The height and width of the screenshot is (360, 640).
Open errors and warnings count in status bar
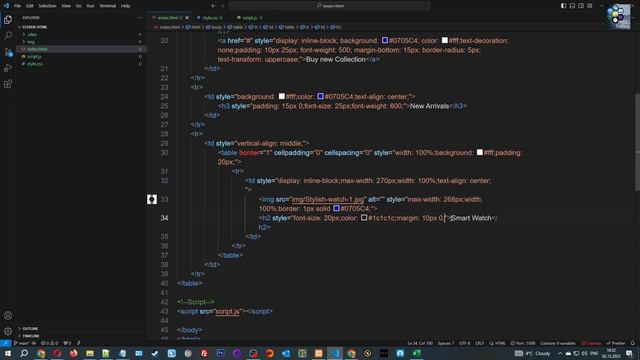click(x=49, y=343)
